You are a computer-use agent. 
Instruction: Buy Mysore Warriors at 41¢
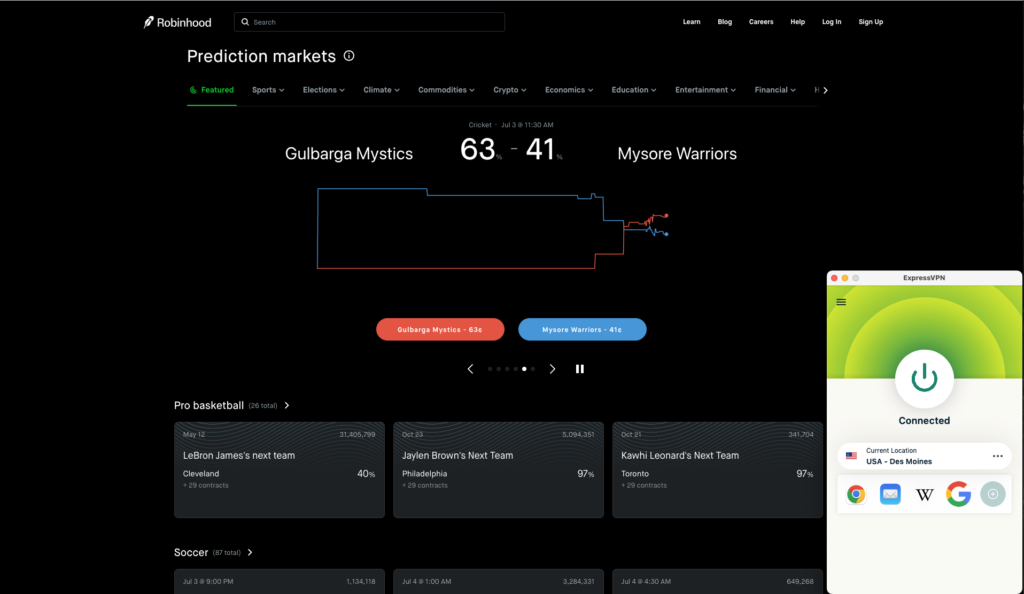click(583, 330)
